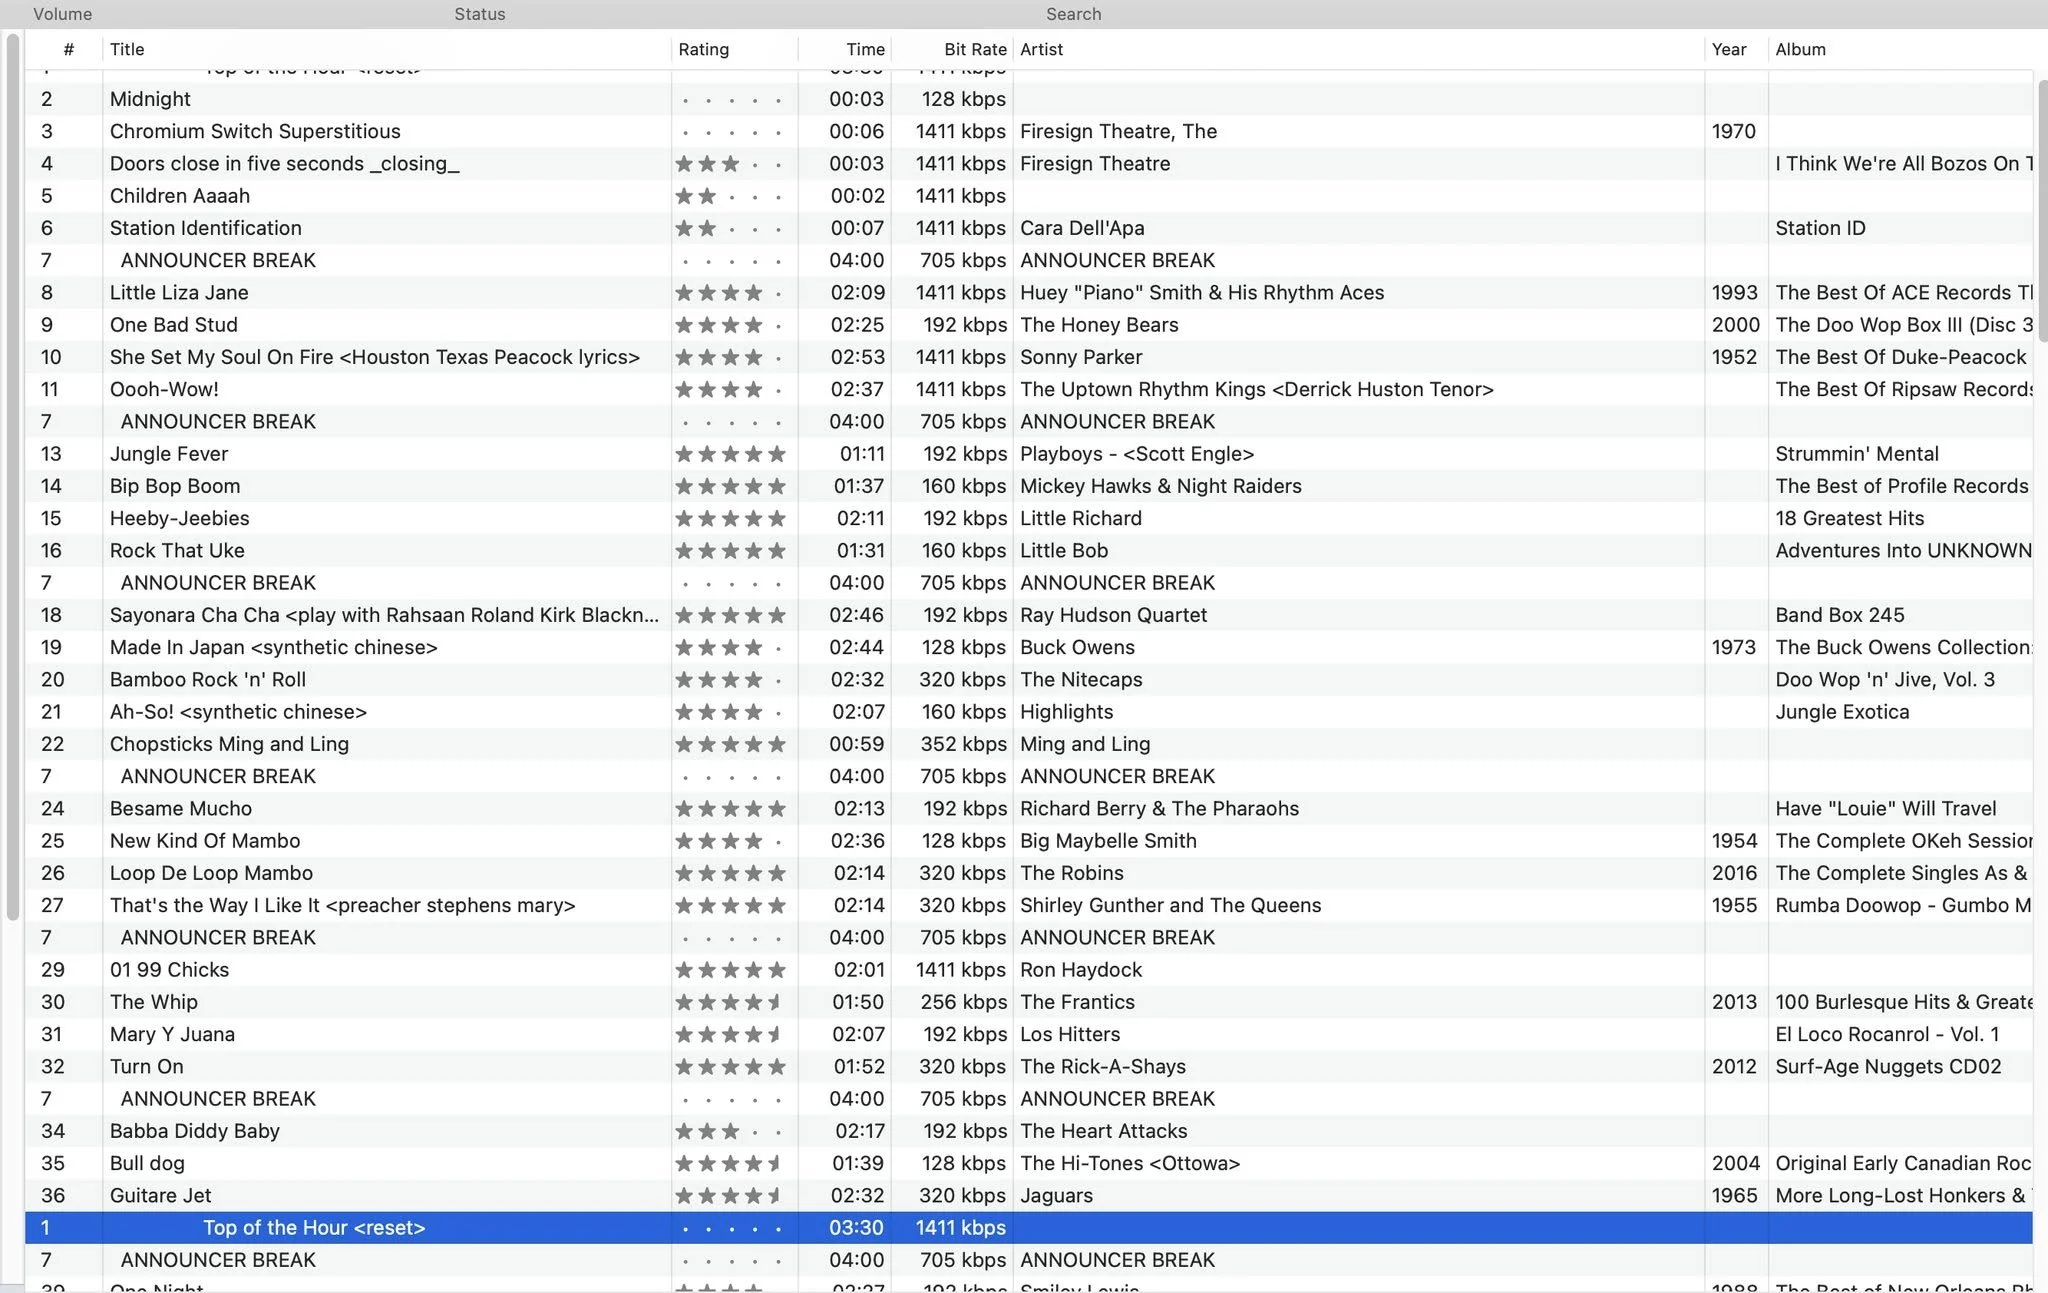Click the Album column header
The height and width of the screenshot is (1293, 2048).
(1900, 50)
